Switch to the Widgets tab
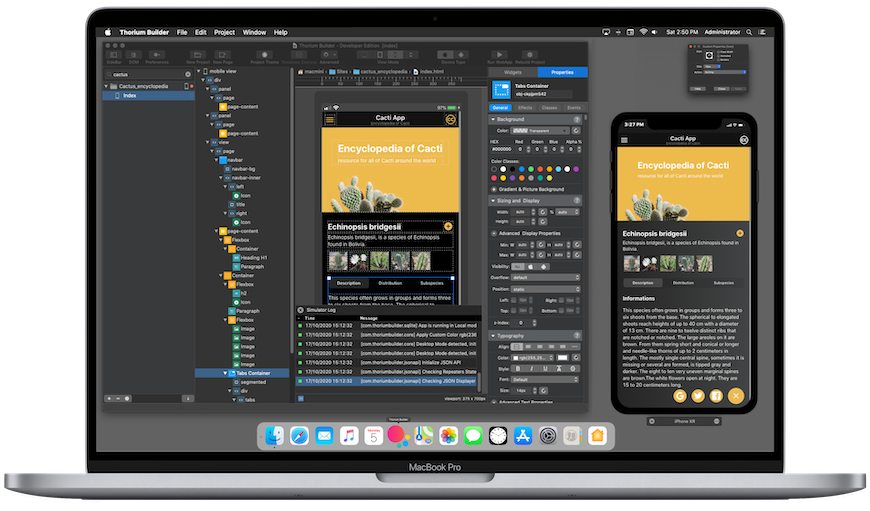Image resolution: width=870 pixels, height=511 pixels. [513, 73]
